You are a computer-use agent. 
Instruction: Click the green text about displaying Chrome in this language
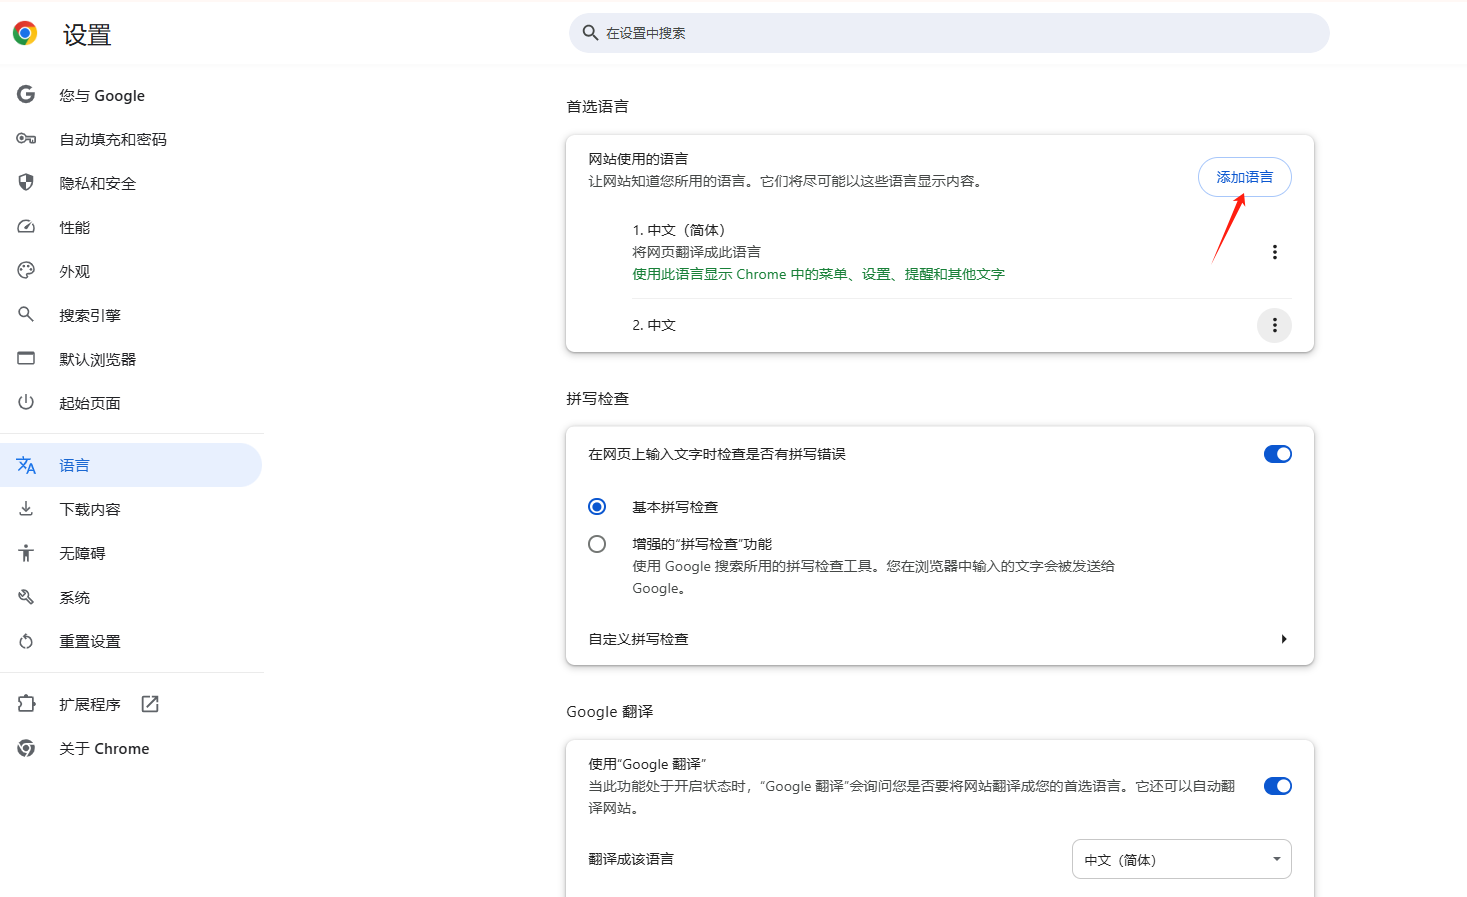(818, 274)
